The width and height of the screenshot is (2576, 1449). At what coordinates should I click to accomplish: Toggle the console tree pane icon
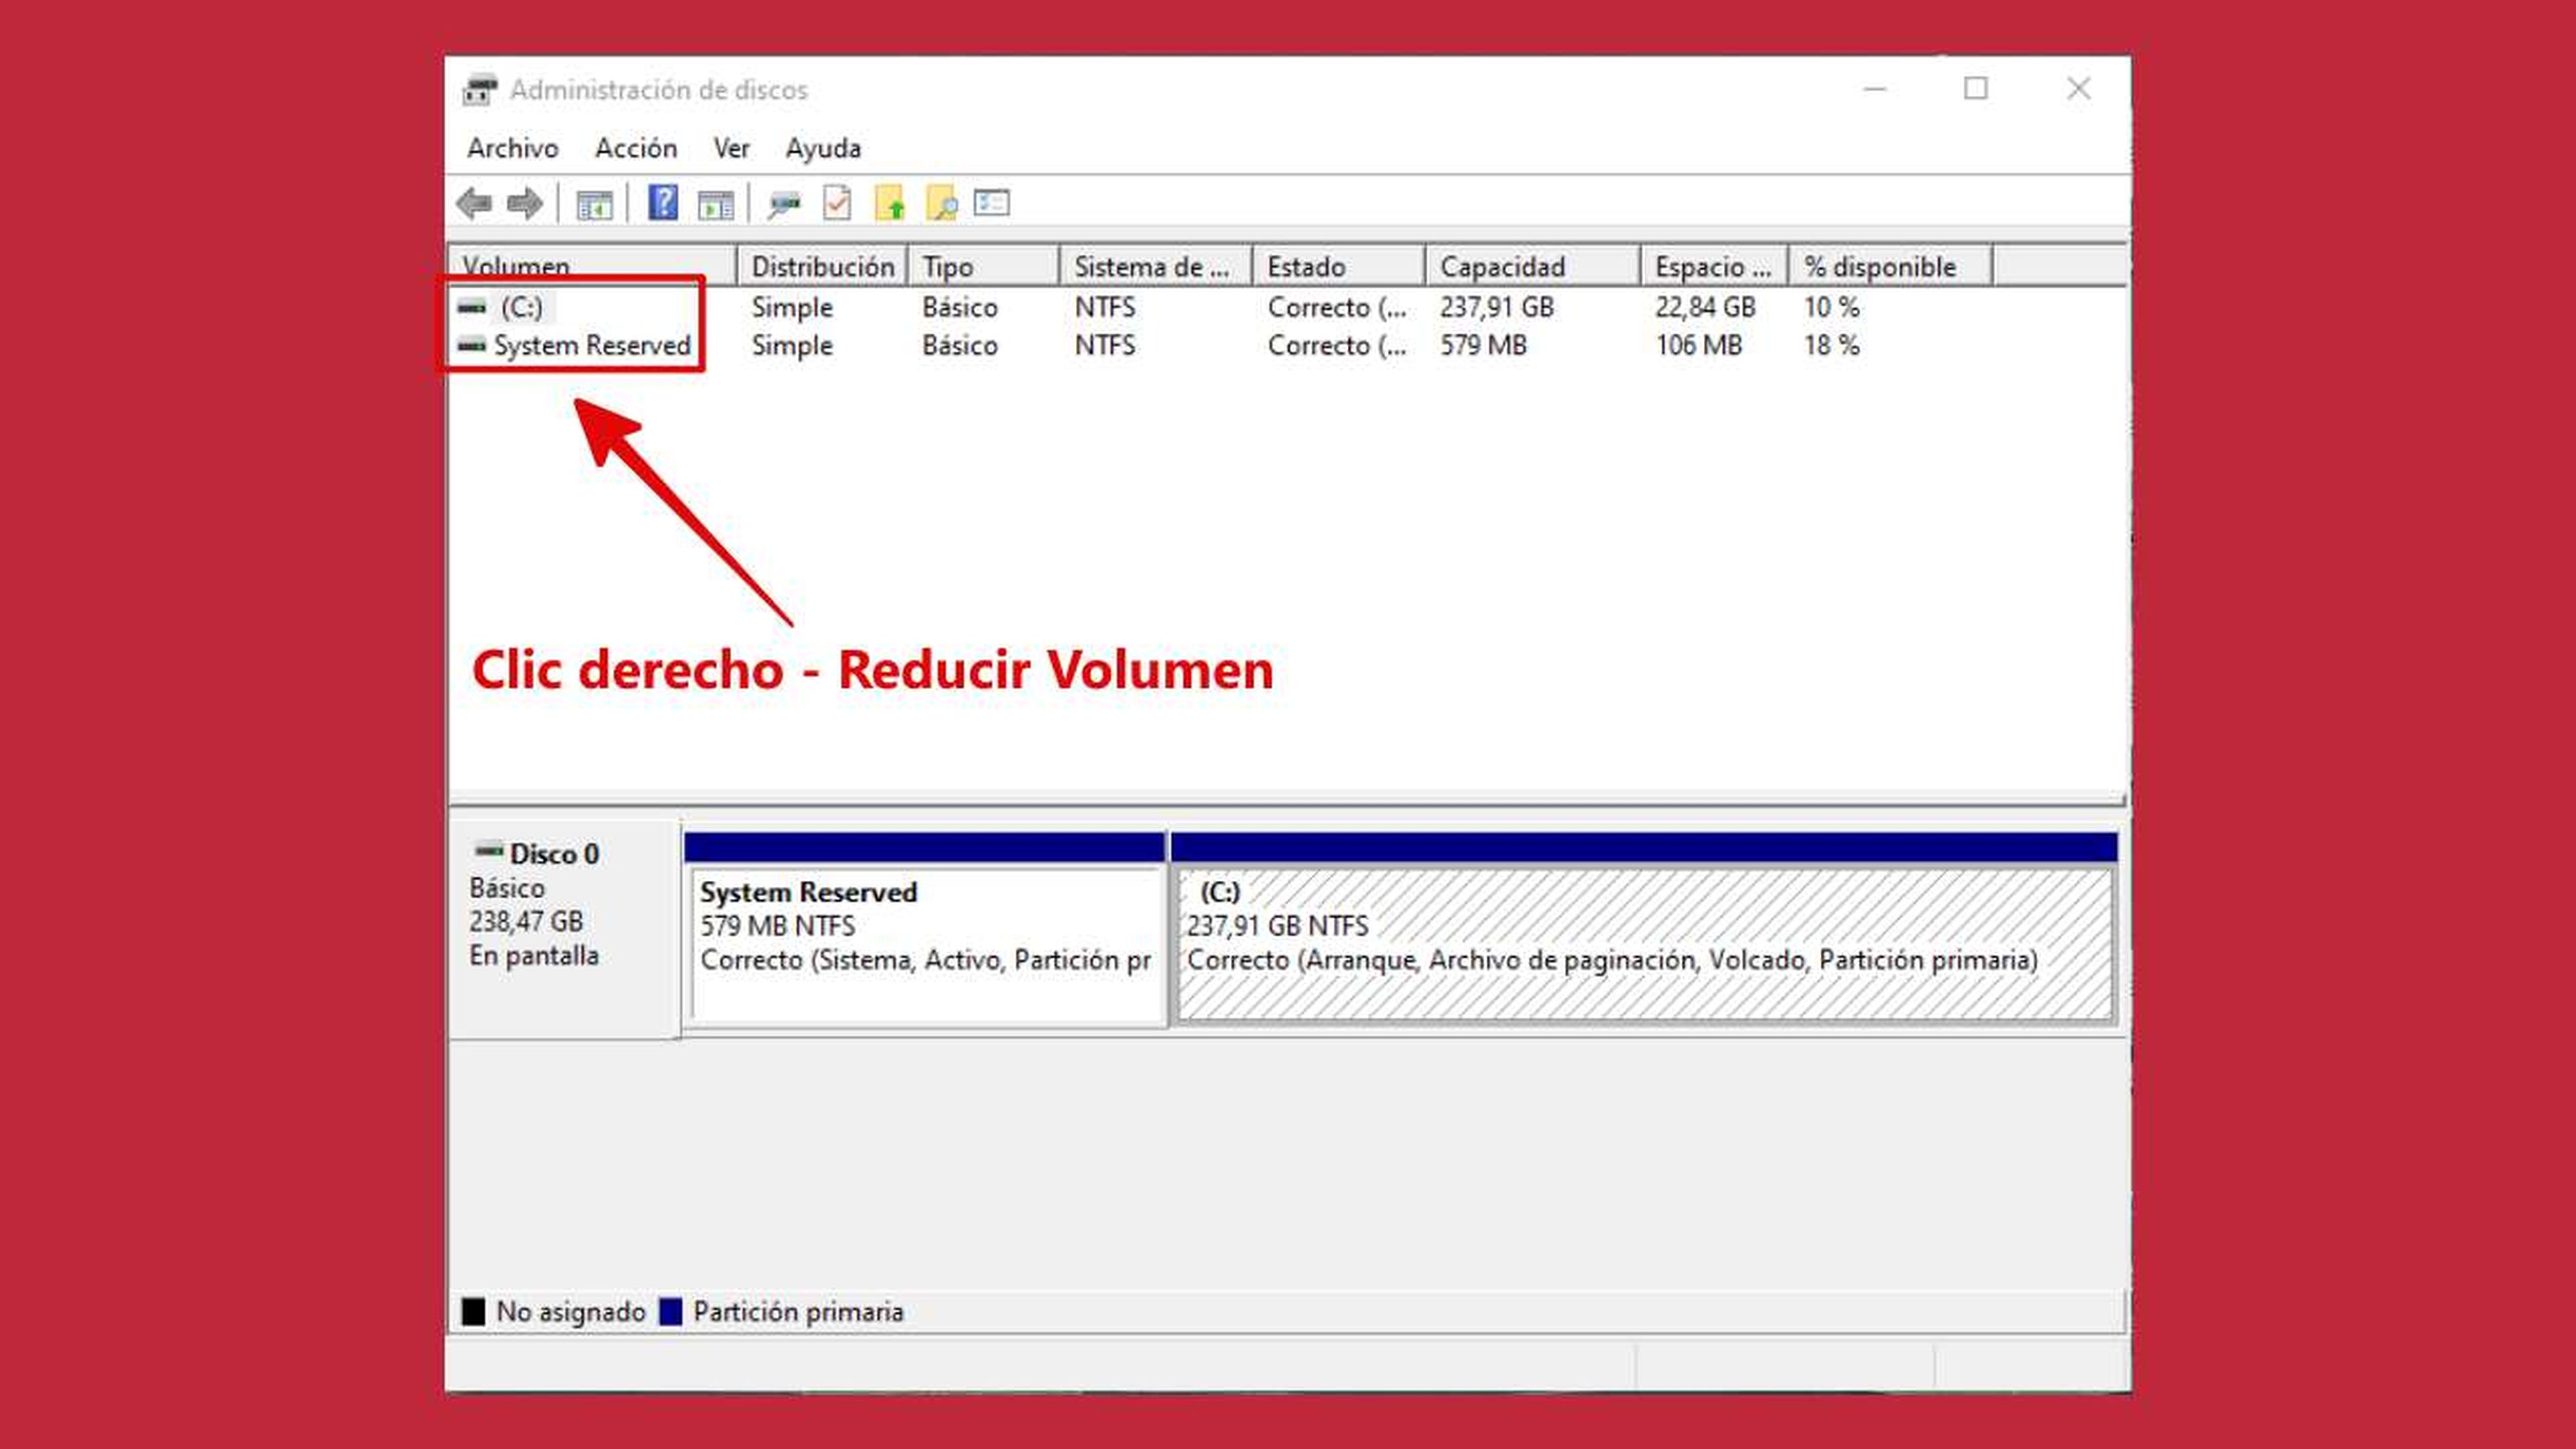(x=594, y=204)
